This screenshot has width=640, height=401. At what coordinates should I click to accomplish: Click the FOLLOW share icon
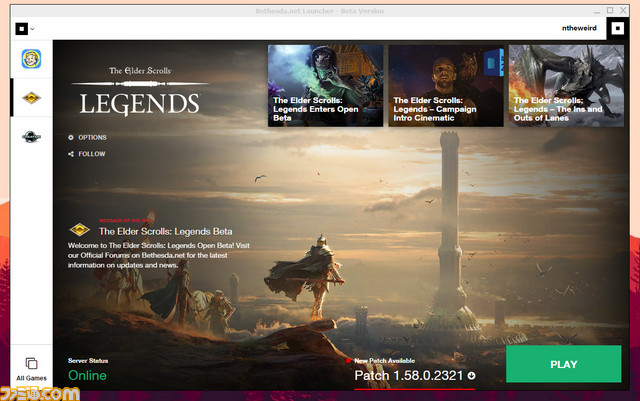71,154
